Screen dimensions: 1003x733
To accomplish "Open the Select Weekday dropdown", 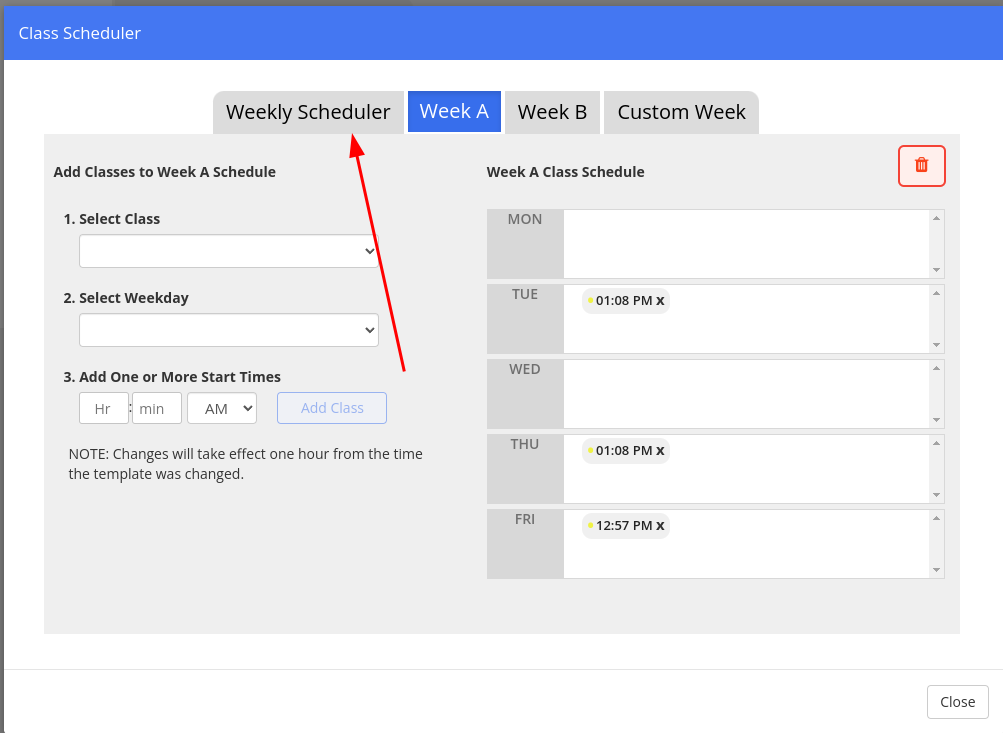I will [x=229, y=330].
